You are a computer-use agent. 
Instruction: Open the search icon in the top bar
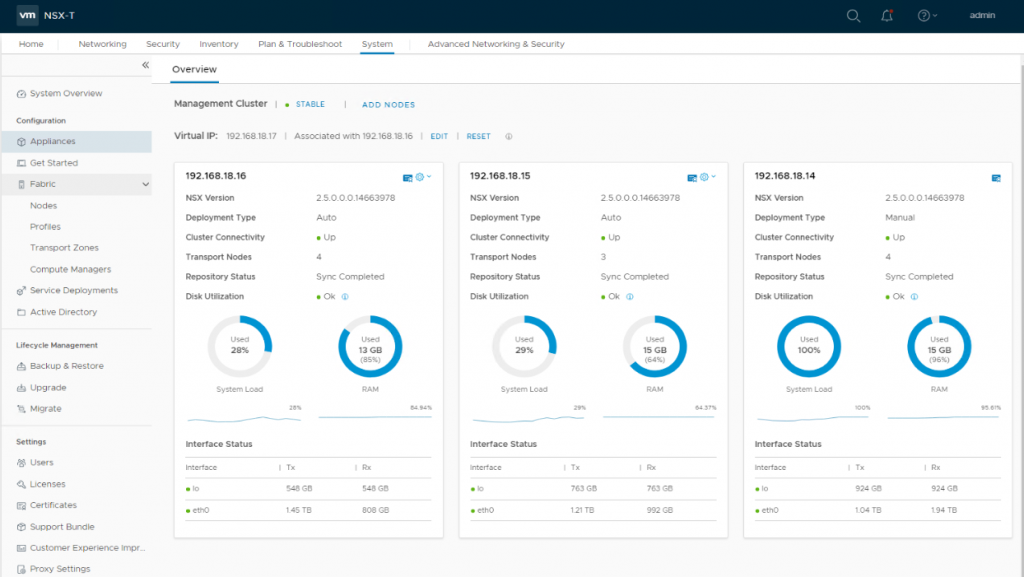(852, 15)
